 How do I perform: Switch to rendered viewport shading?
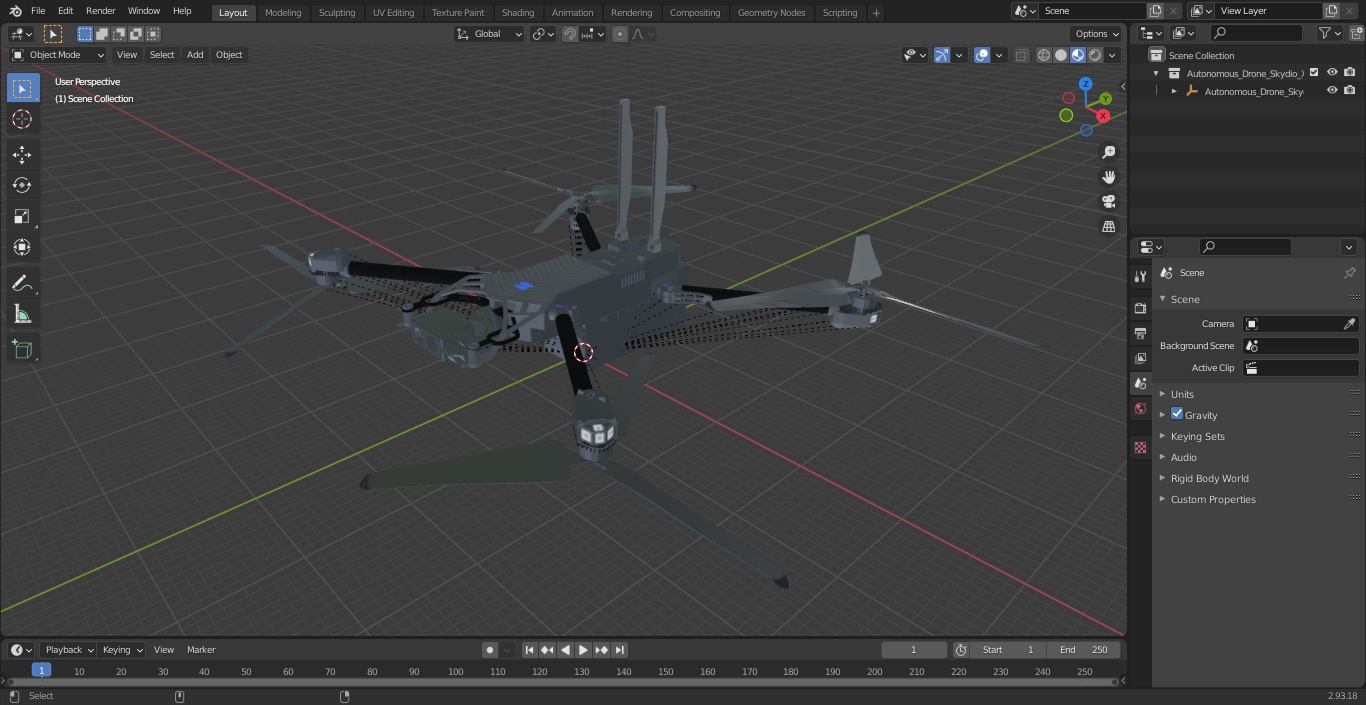click(1095, 55)
